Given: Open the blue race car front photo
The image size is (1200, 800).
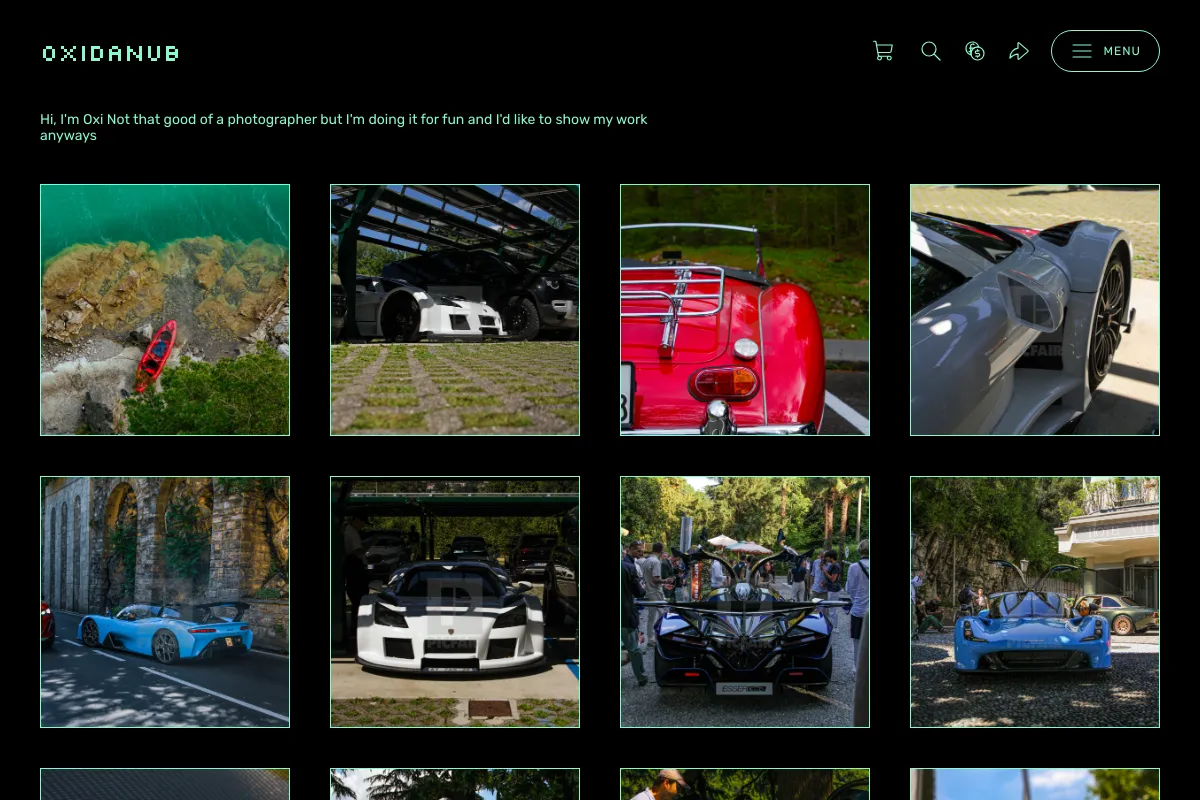Looking at the screenshot, I should 1035,602.
